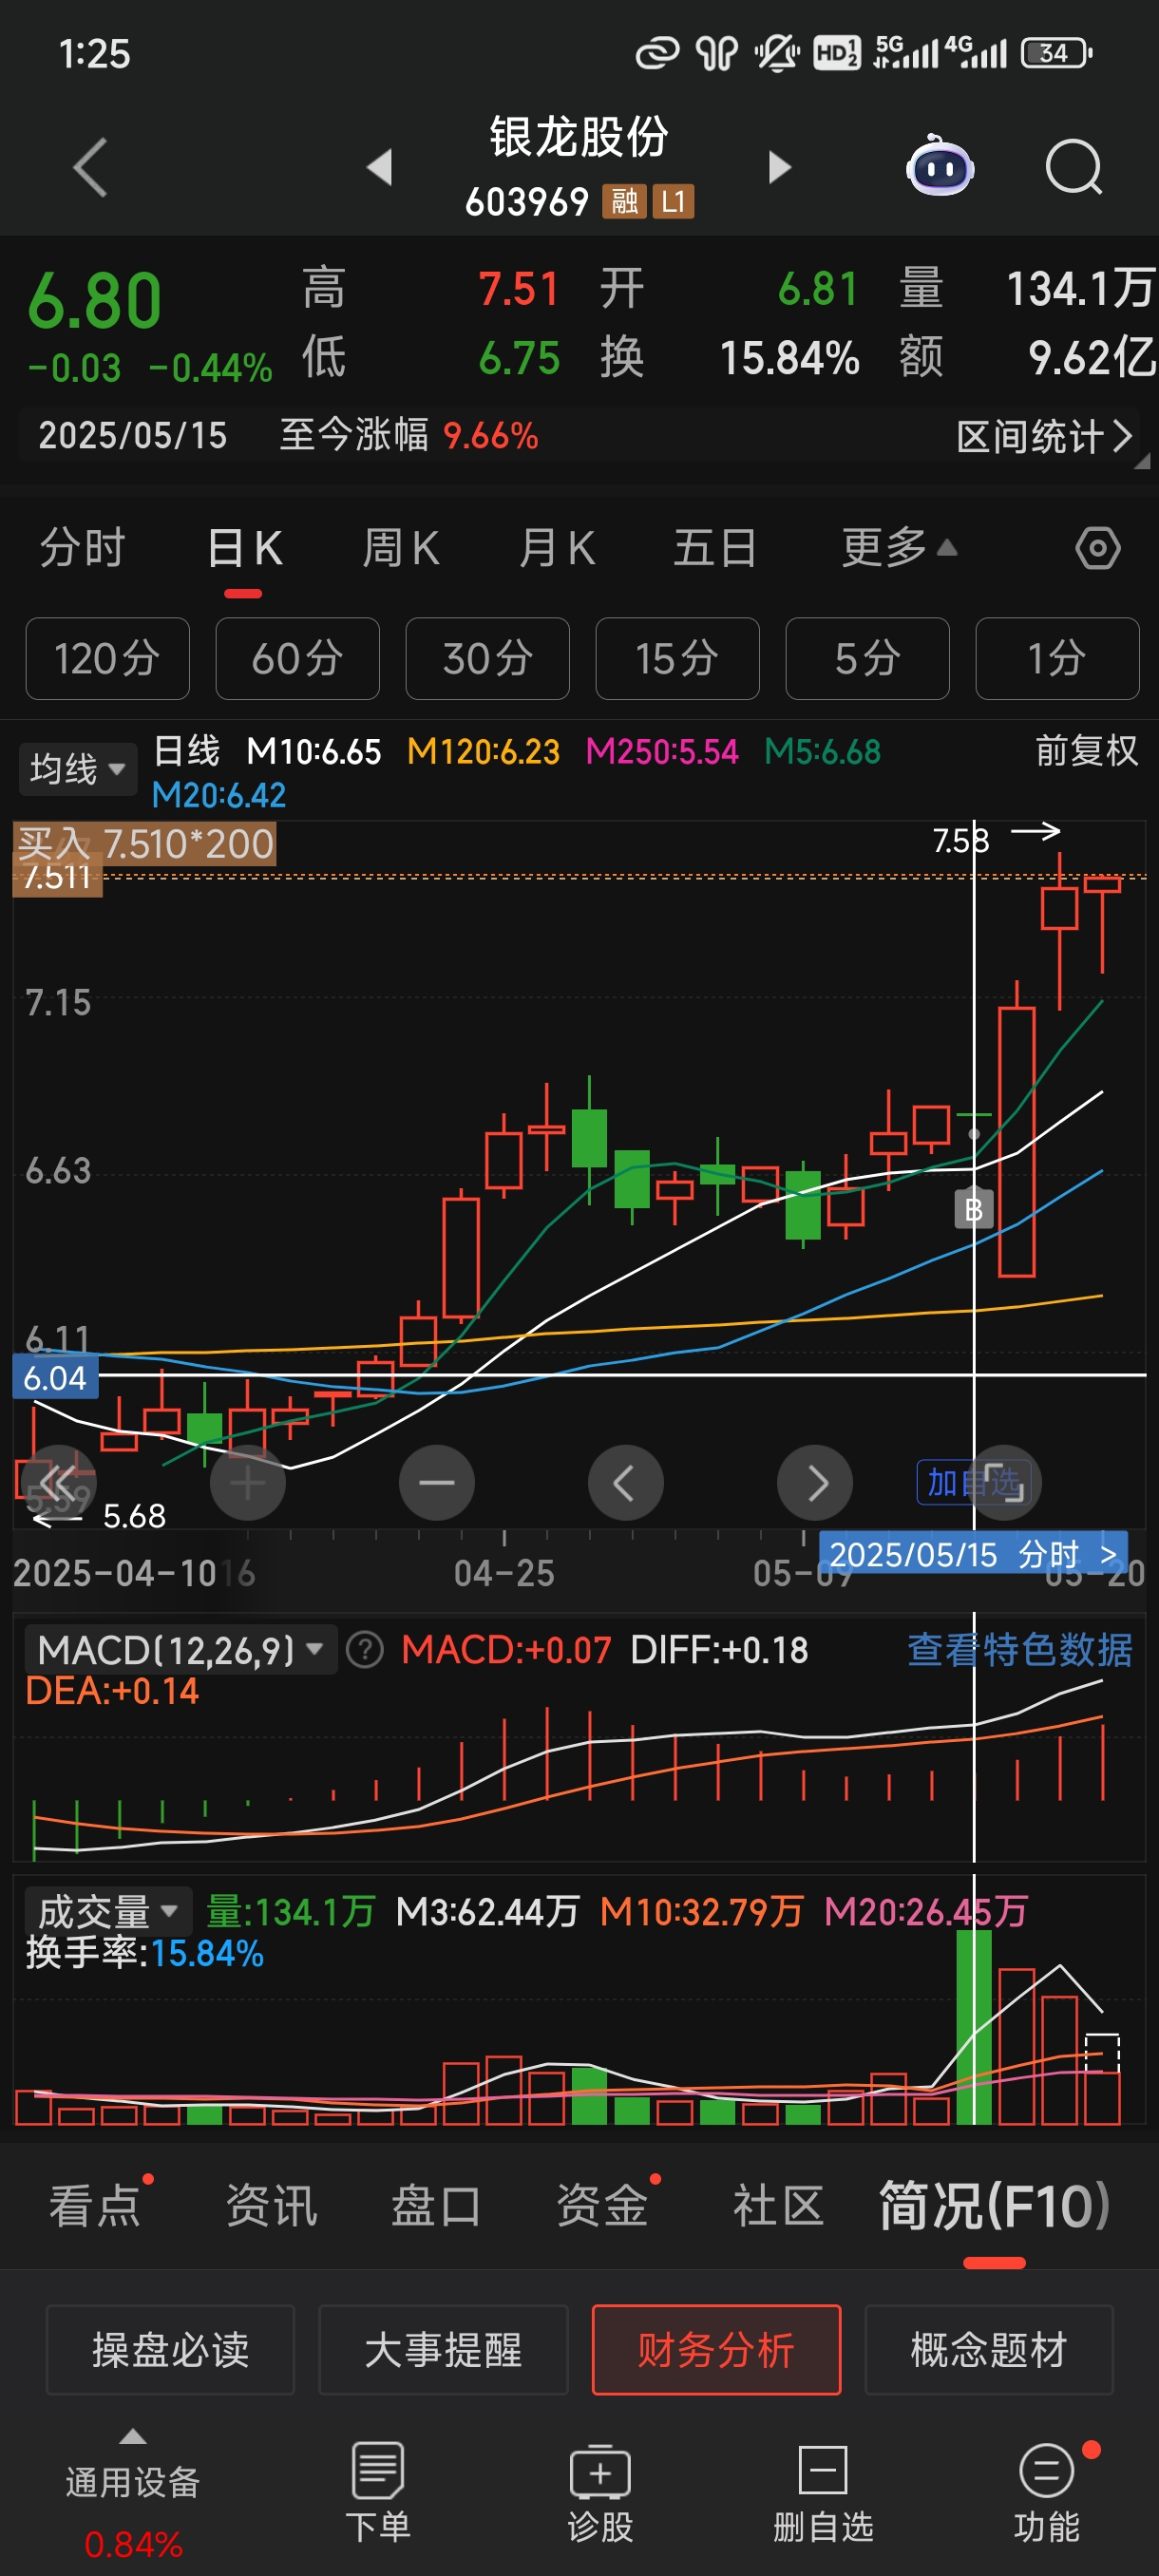Tap the MACD help question mark icon
The width and height of the screenshot is (1159, 2576).
coord(364,1650)
